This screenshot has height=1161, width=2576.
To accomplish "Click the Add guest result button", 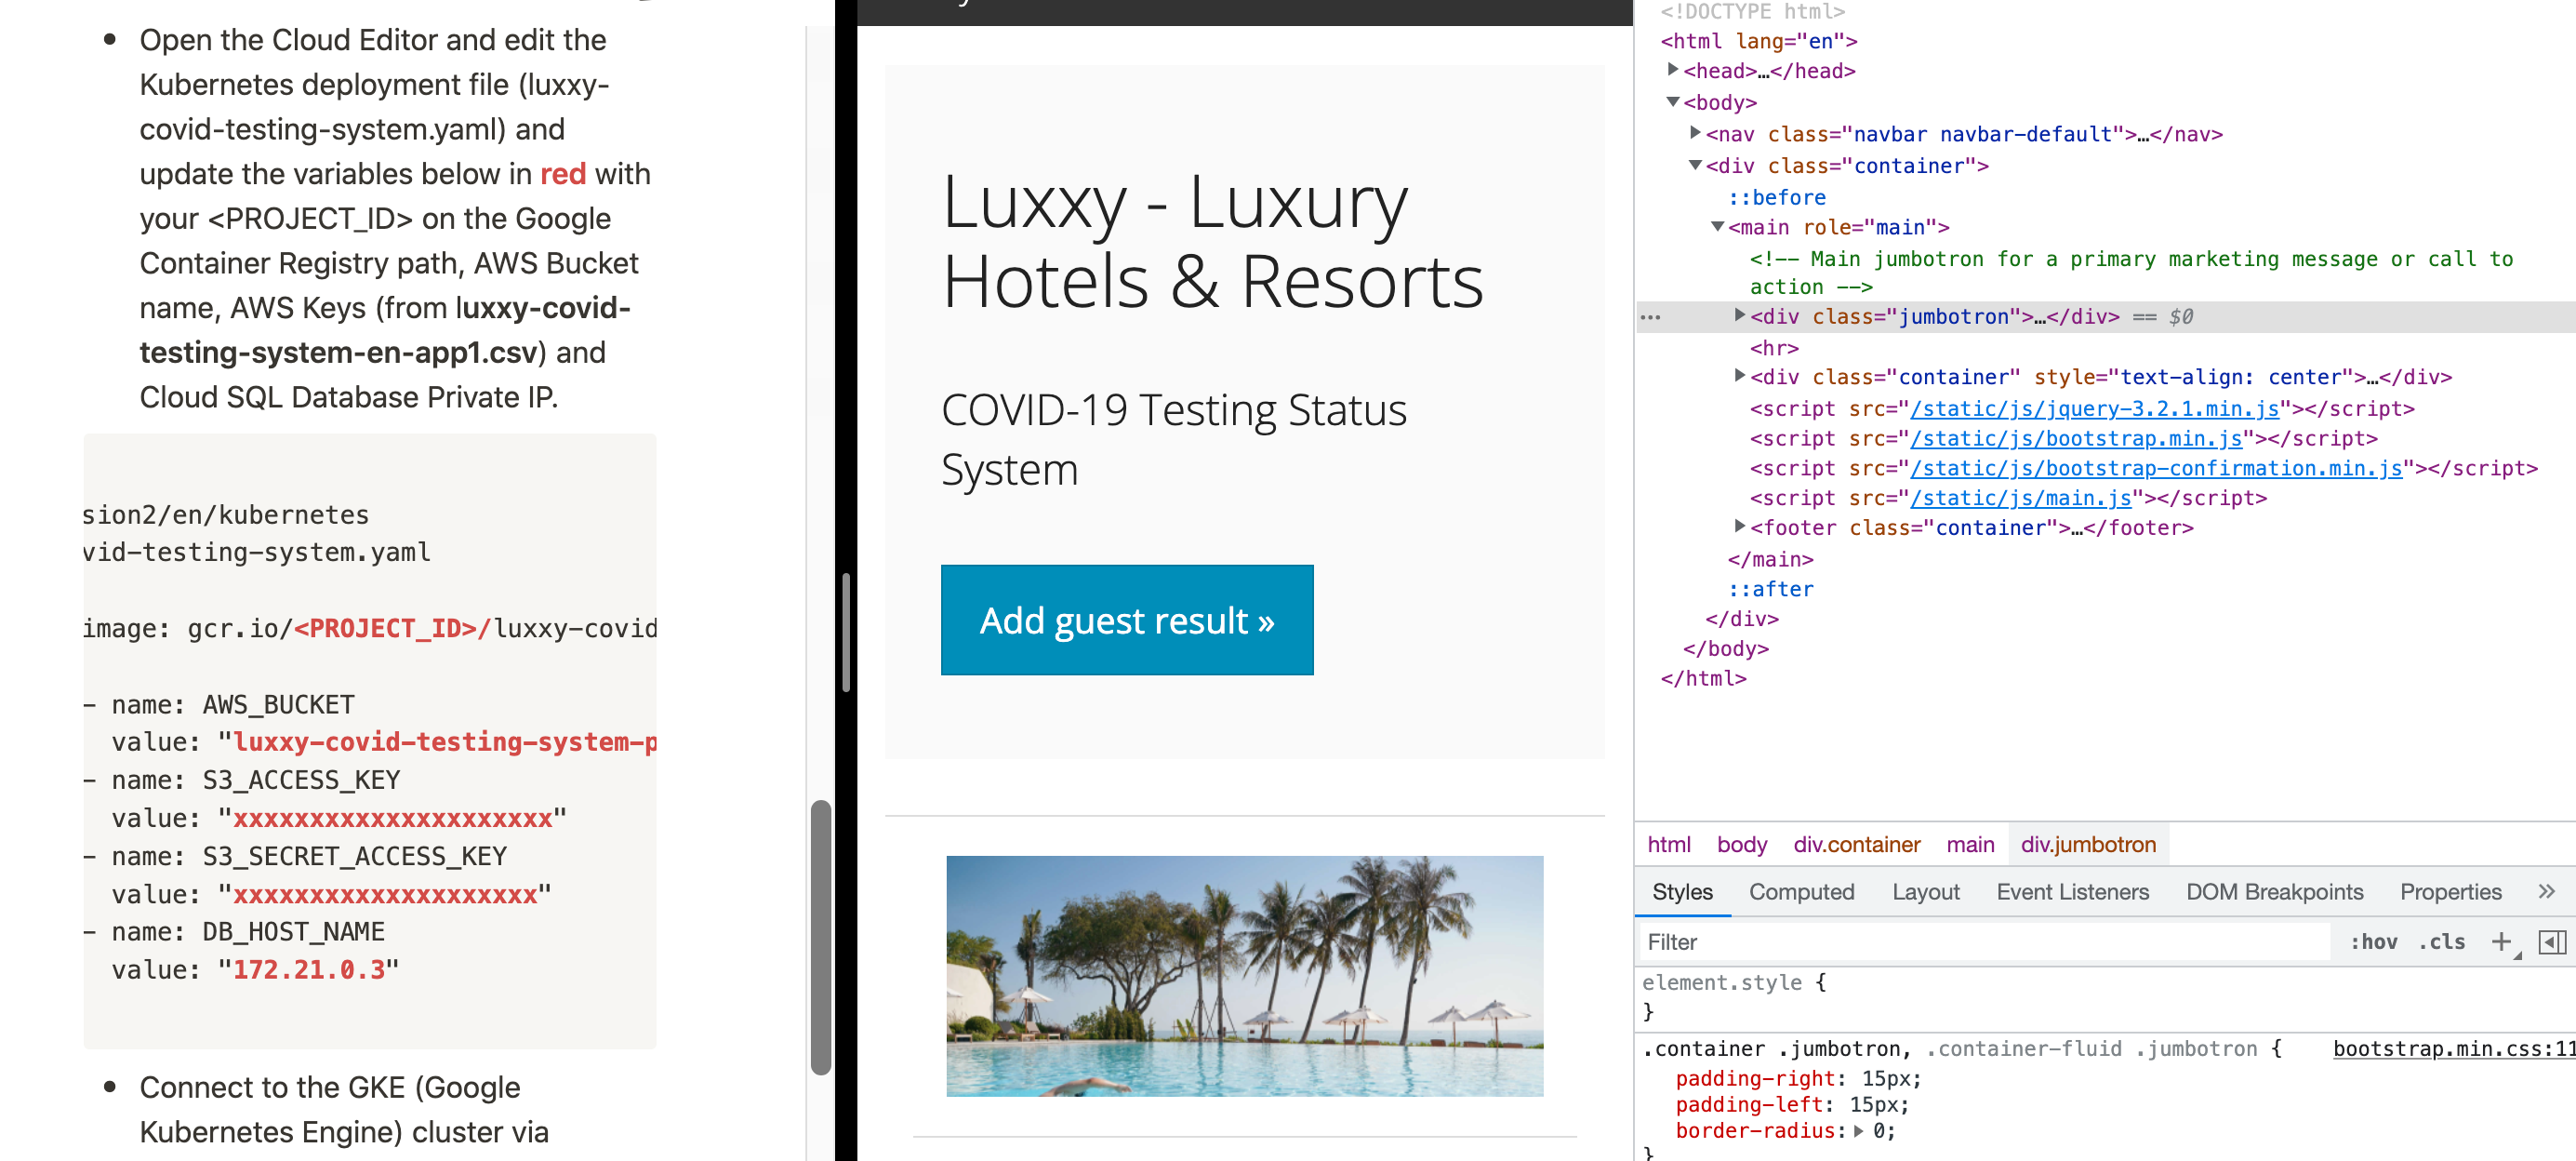I will pyautogui.click(x=1126, y=620).
